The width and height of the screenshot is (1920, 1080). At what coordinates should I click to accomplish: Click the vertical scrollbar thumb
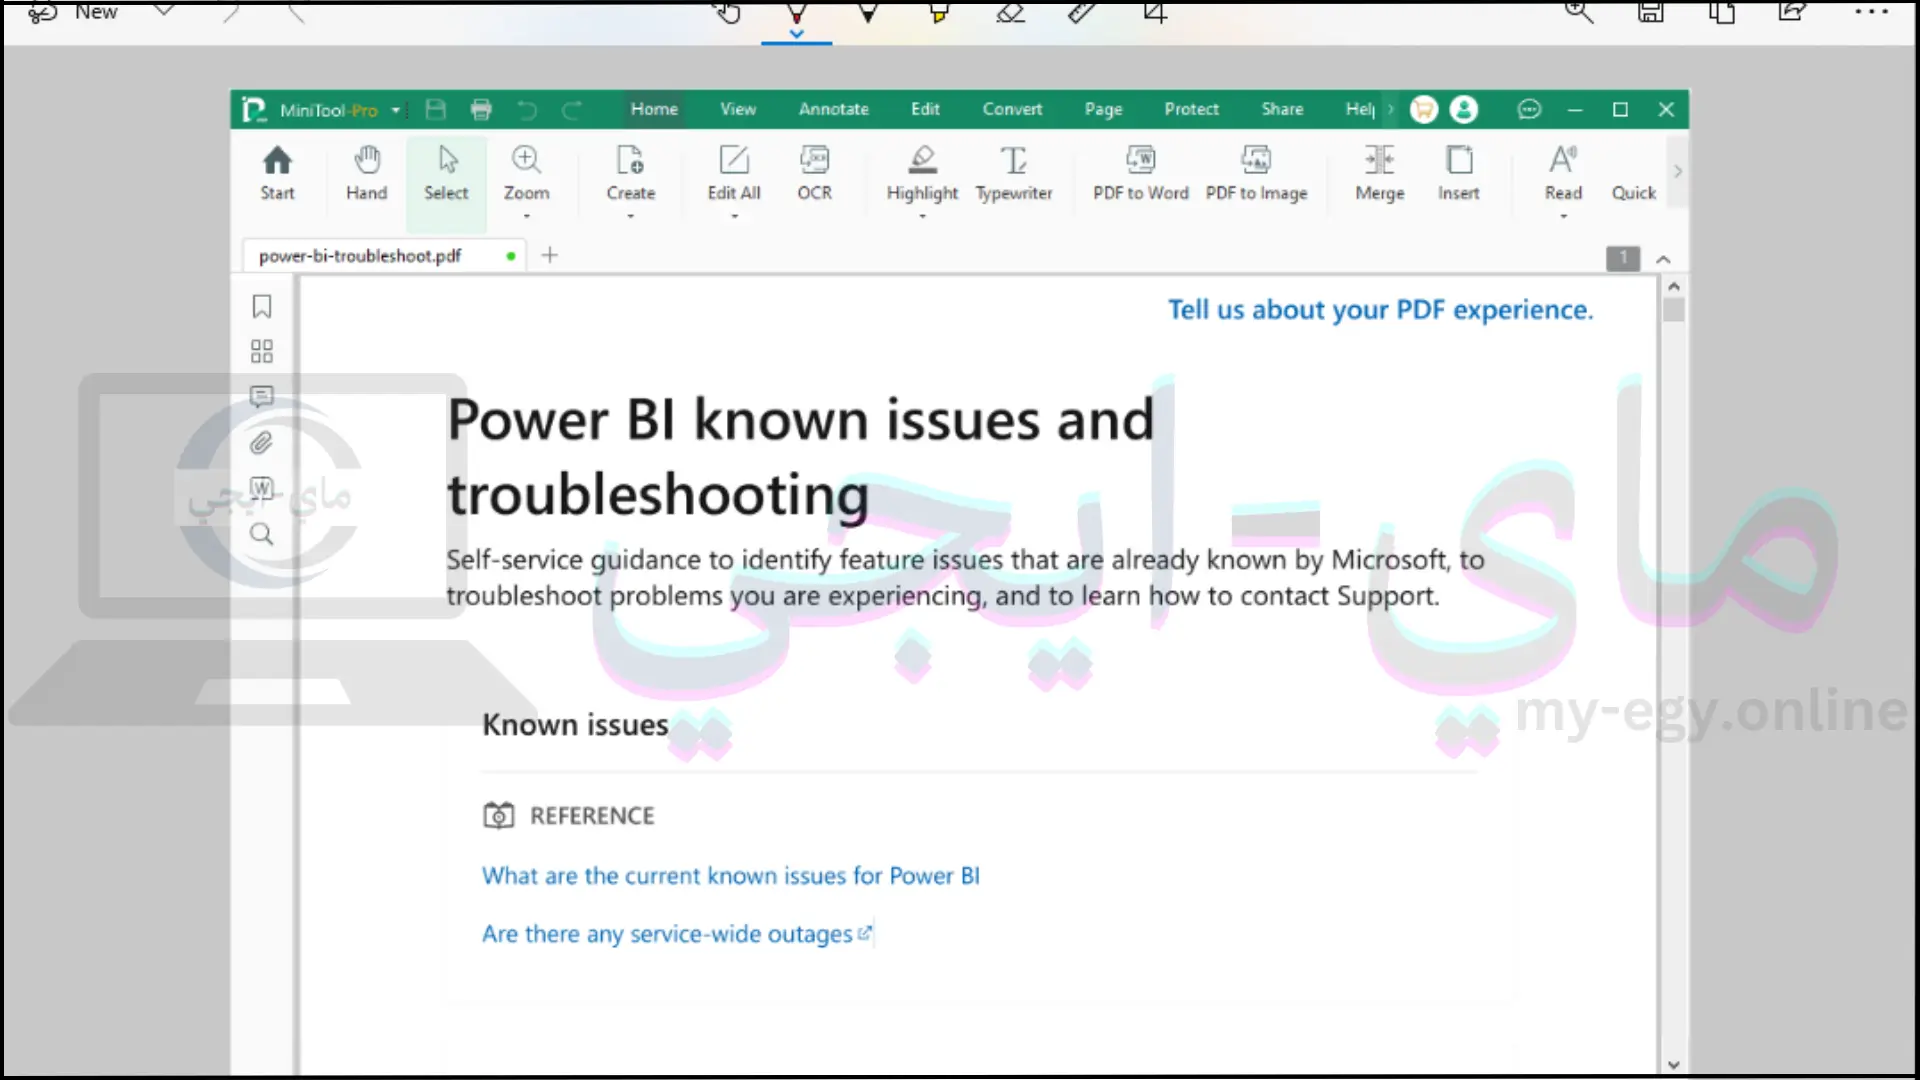click(x=1673, y=310)
